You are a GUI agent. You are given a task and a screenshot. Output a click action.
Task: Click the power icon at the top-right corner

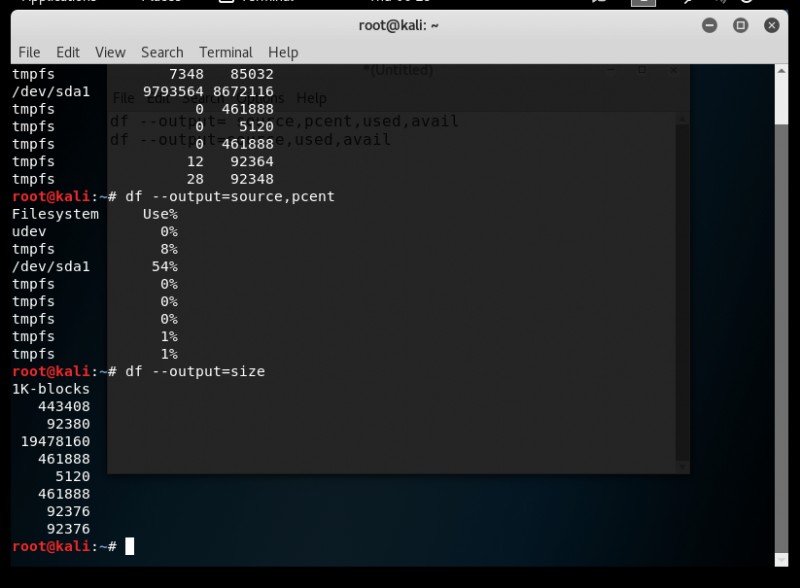(x=747, y=3)
